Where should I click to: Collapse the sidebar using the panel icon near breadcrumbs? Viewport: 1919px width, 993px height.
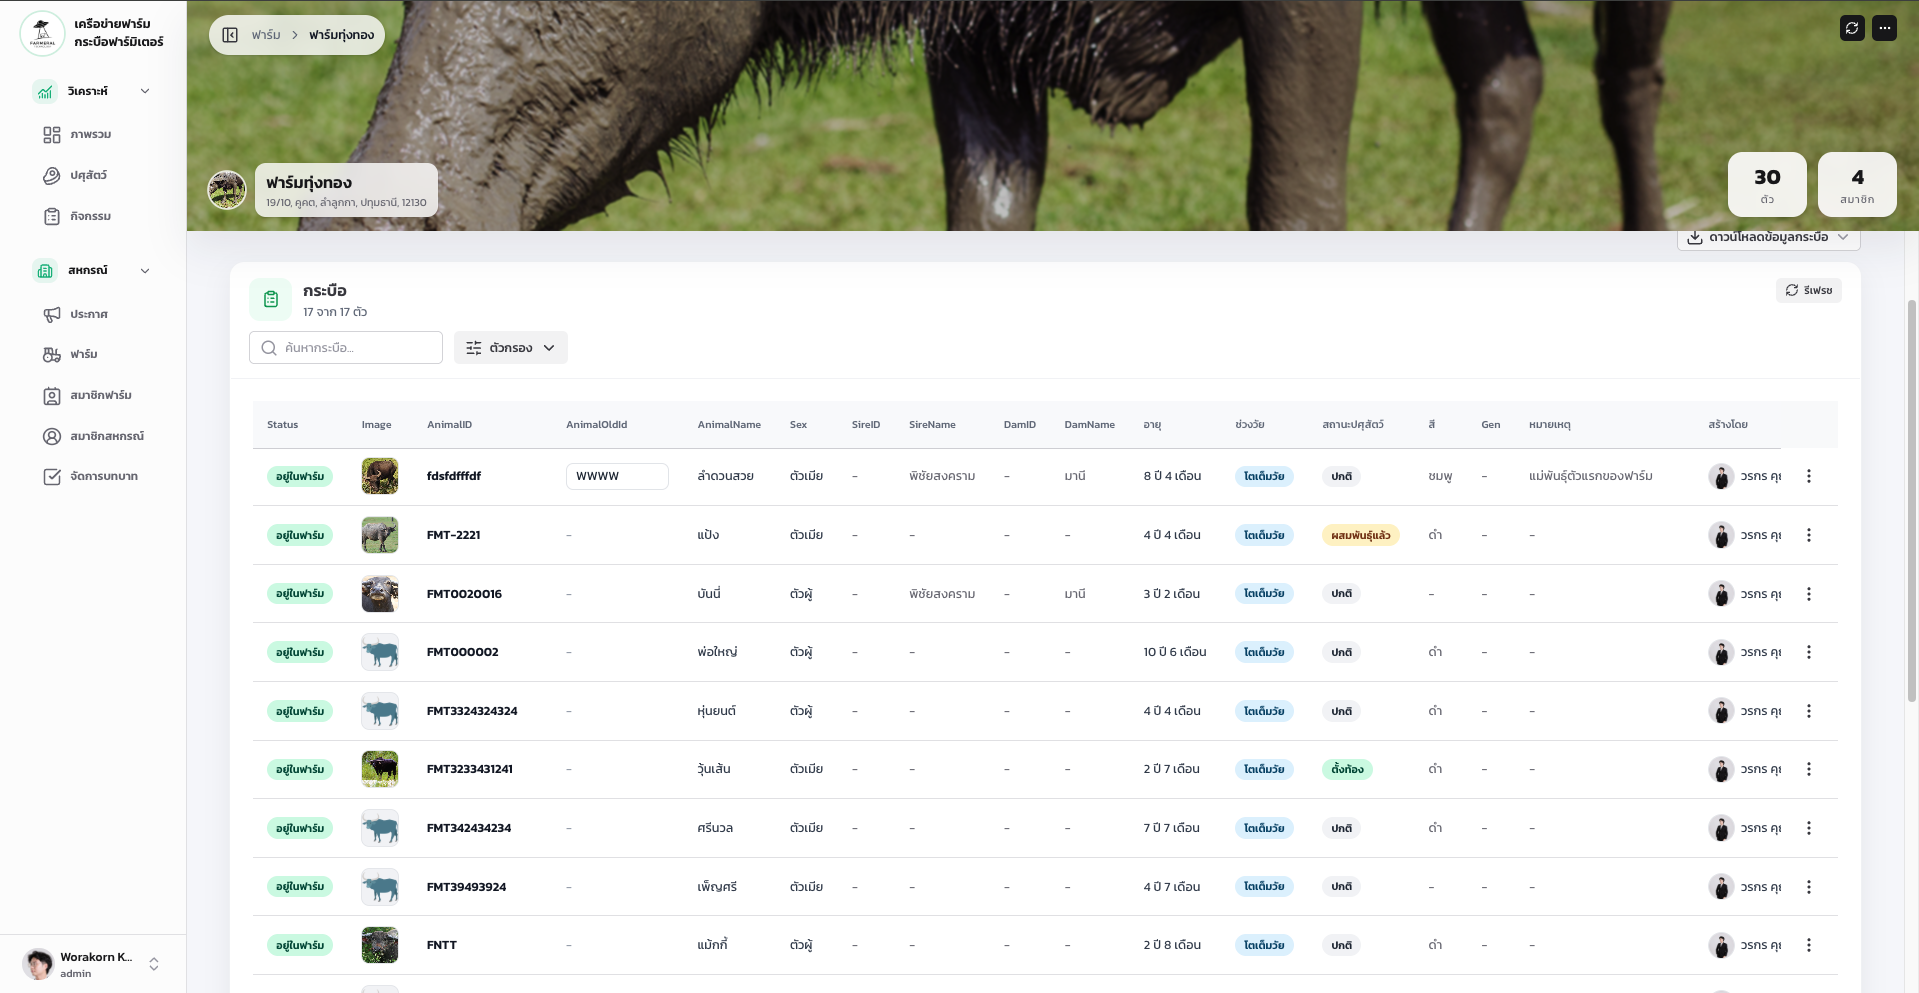point(231,34)
